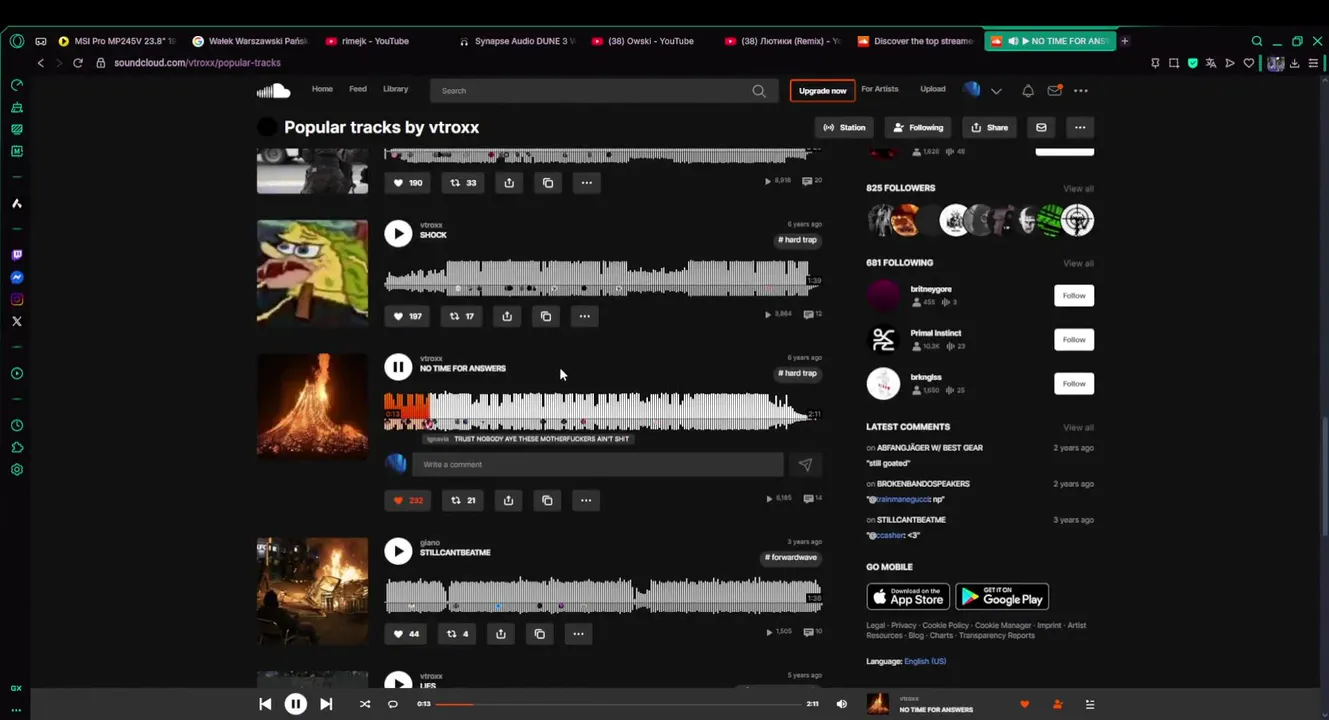Screen dimensions: 1329x720
Task: Open profile more-options ellipsis button
Action: (x=1080, y=127)
